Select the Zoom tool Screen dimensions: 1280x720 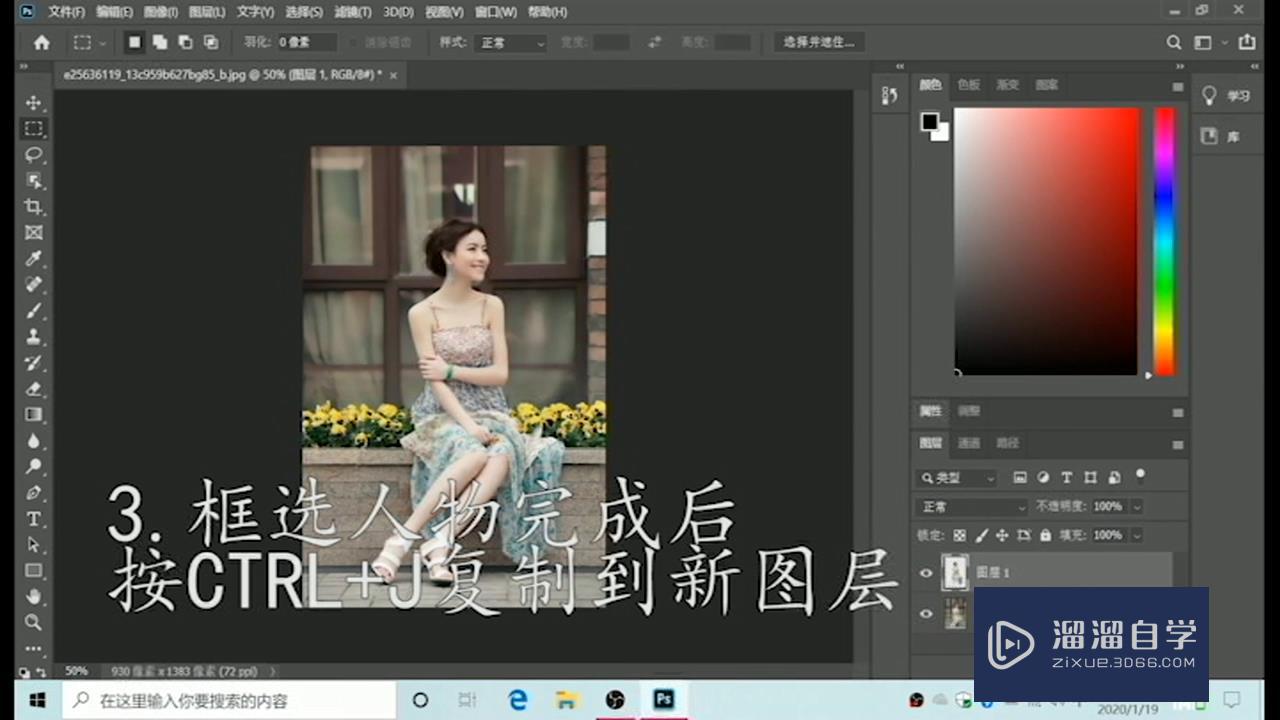point(34,622)
